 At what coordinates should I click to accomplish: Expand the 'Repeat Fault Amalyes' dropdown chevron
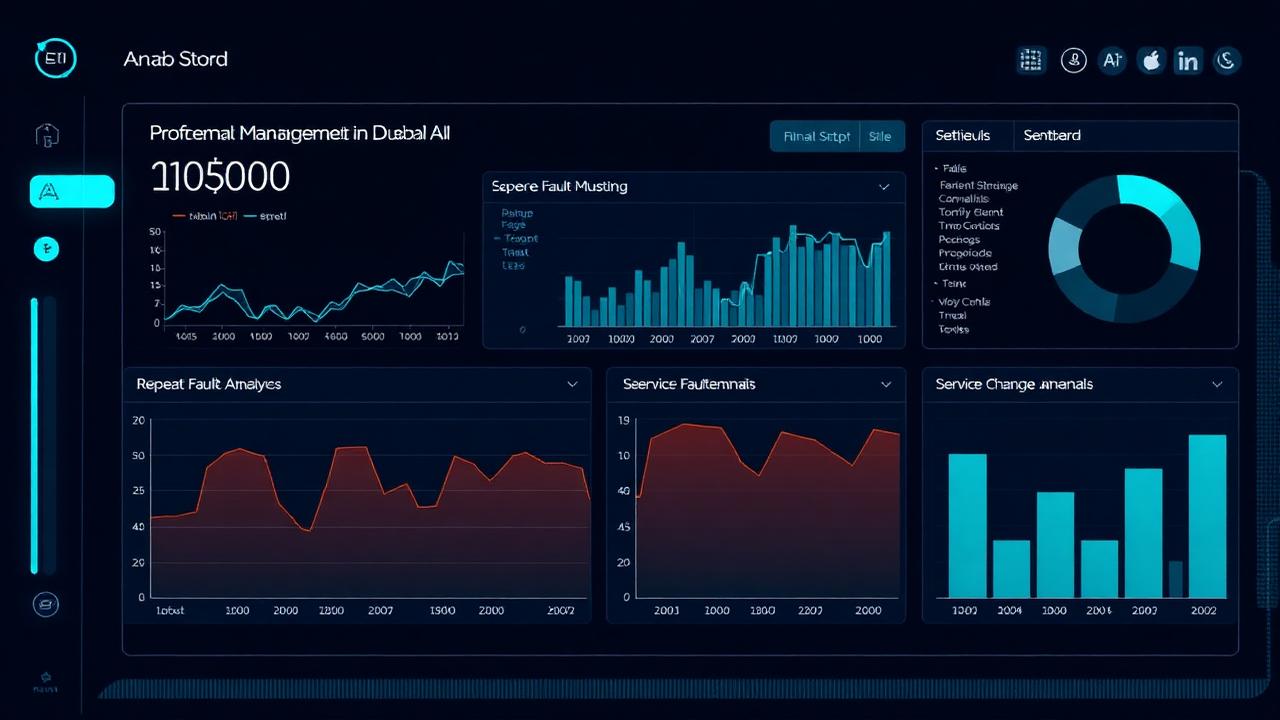pos(572,384)
